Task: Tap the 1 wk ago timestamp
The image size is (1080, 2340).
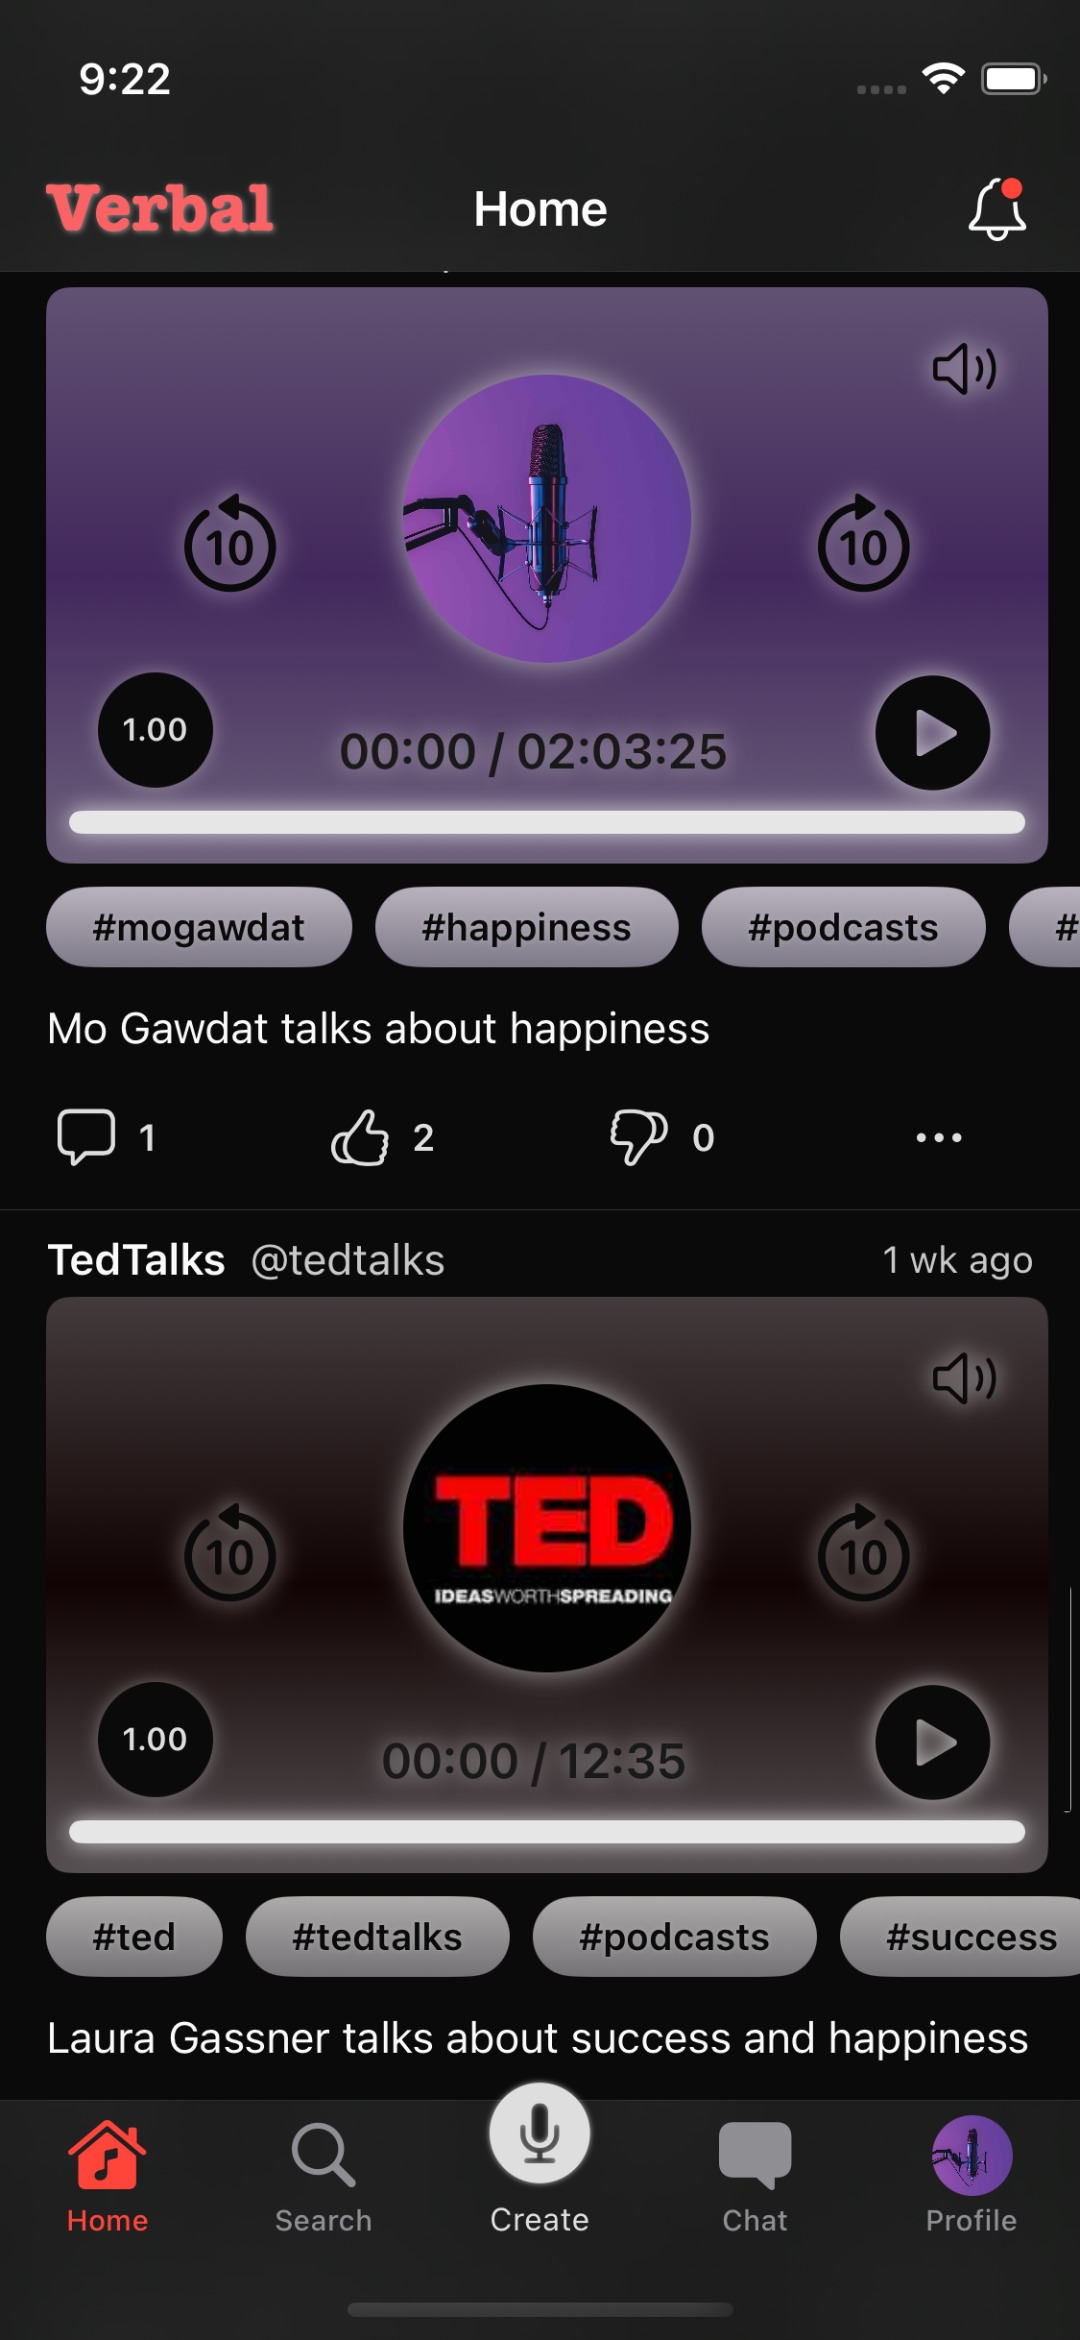Action: point(957,1260)
